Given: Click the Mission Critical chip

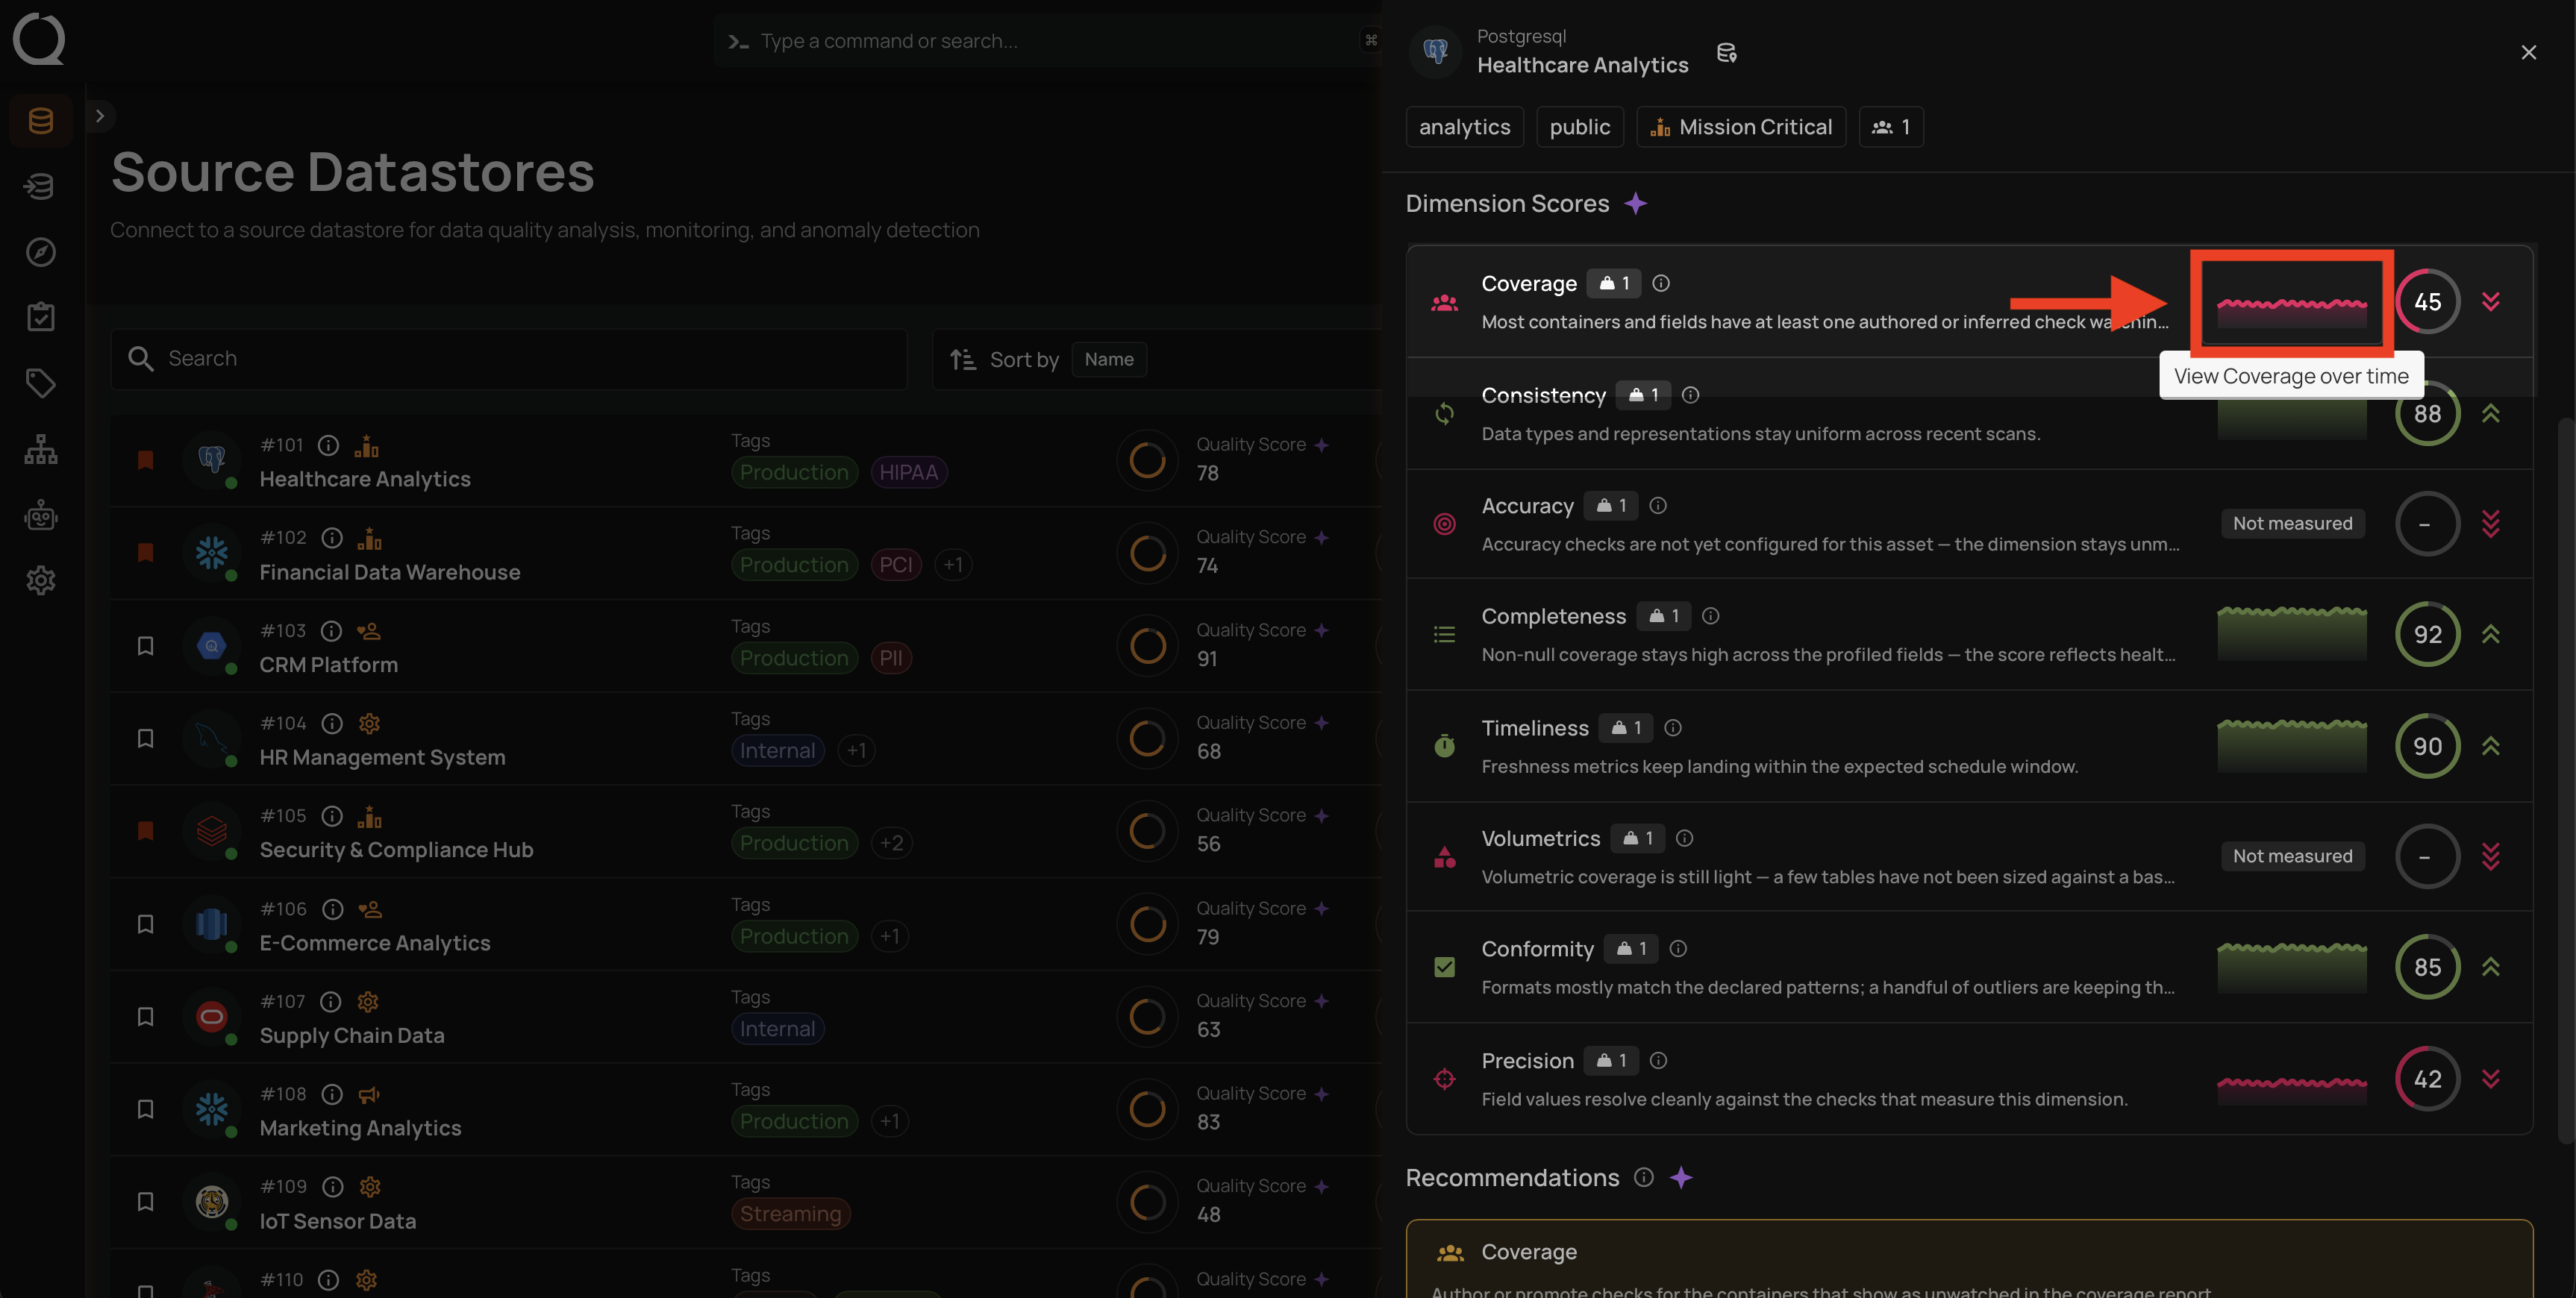Looking at the screenshot, I should [1741, 127].
